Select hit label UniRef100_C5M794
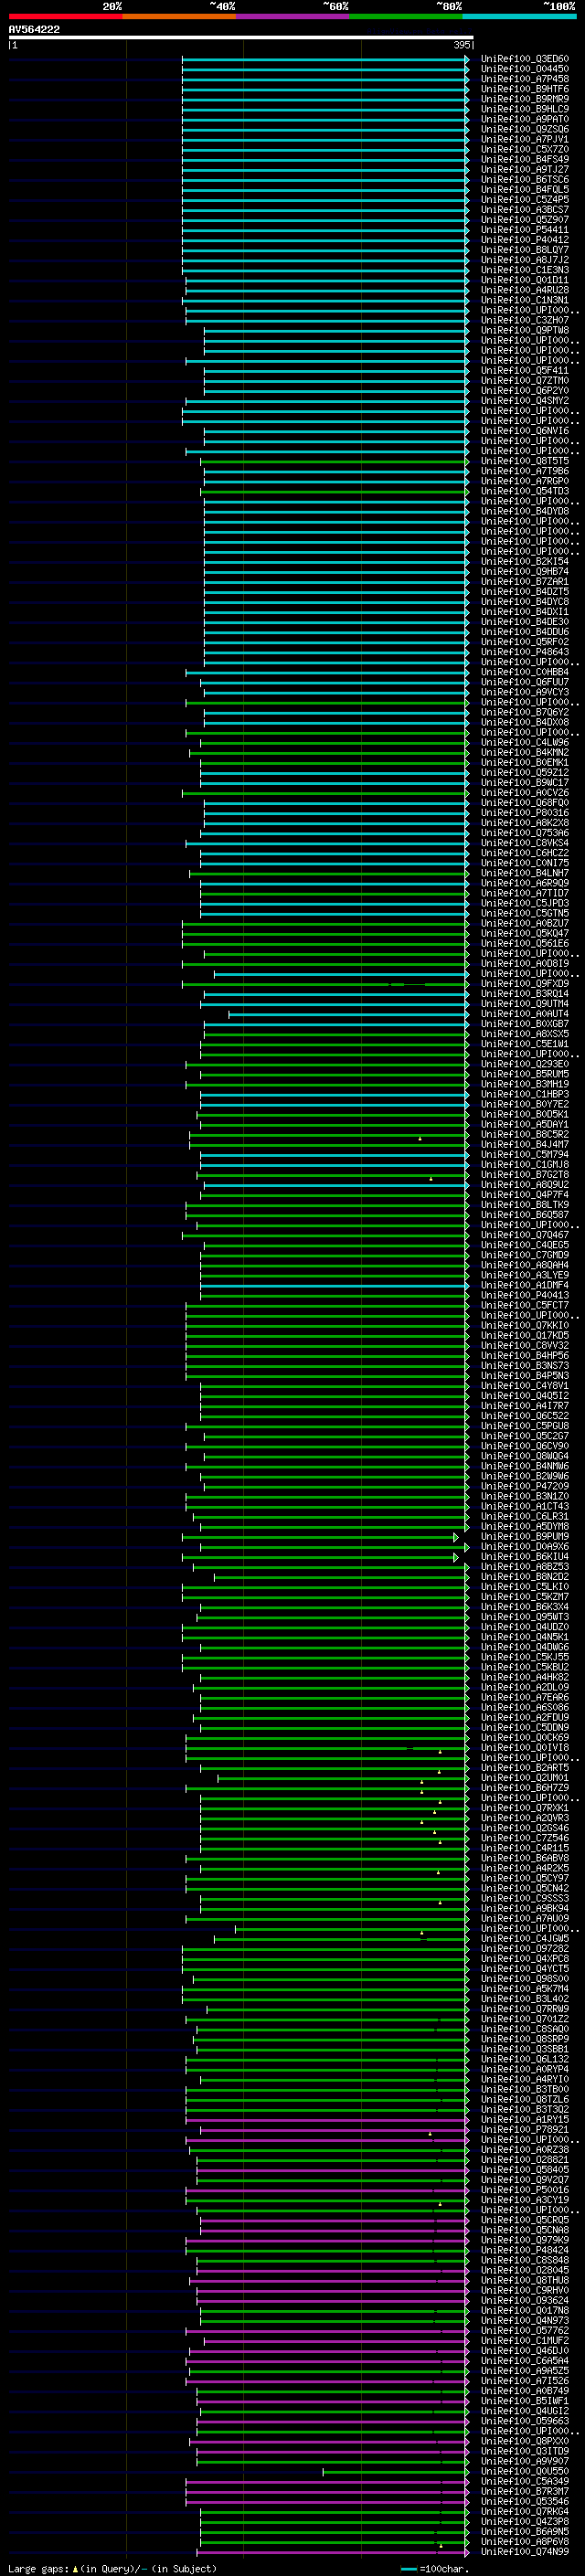Image resolution: width=585 pixels, height=2576 pixels. click(525, 1154)
